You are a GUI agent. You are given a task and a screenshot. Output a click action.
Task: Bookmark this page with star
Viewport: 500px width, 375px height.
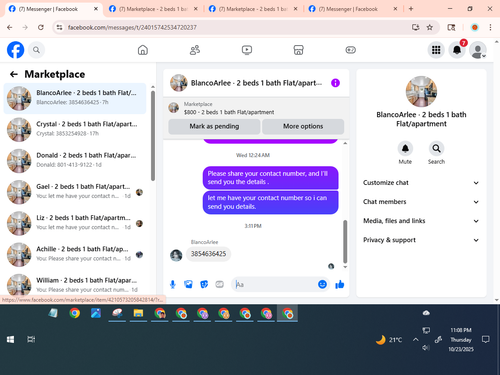(430, 27)
